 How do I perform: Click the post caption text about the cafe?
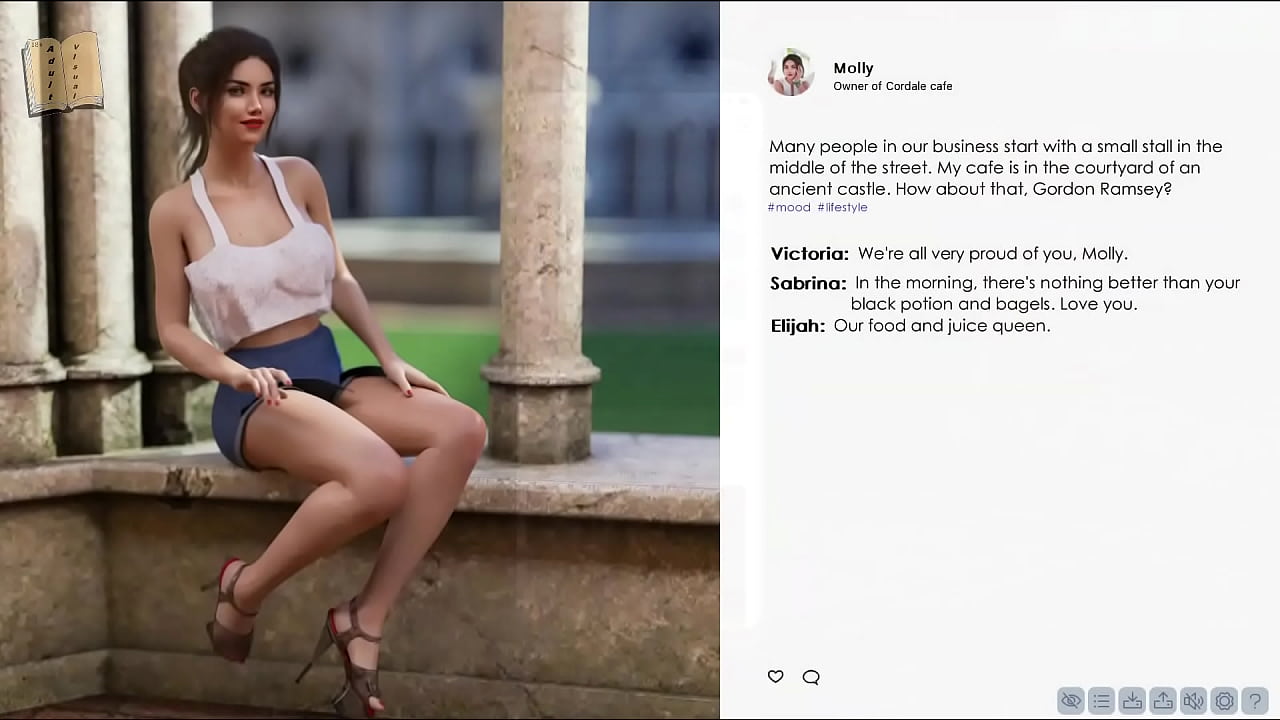tap(996, 167)
